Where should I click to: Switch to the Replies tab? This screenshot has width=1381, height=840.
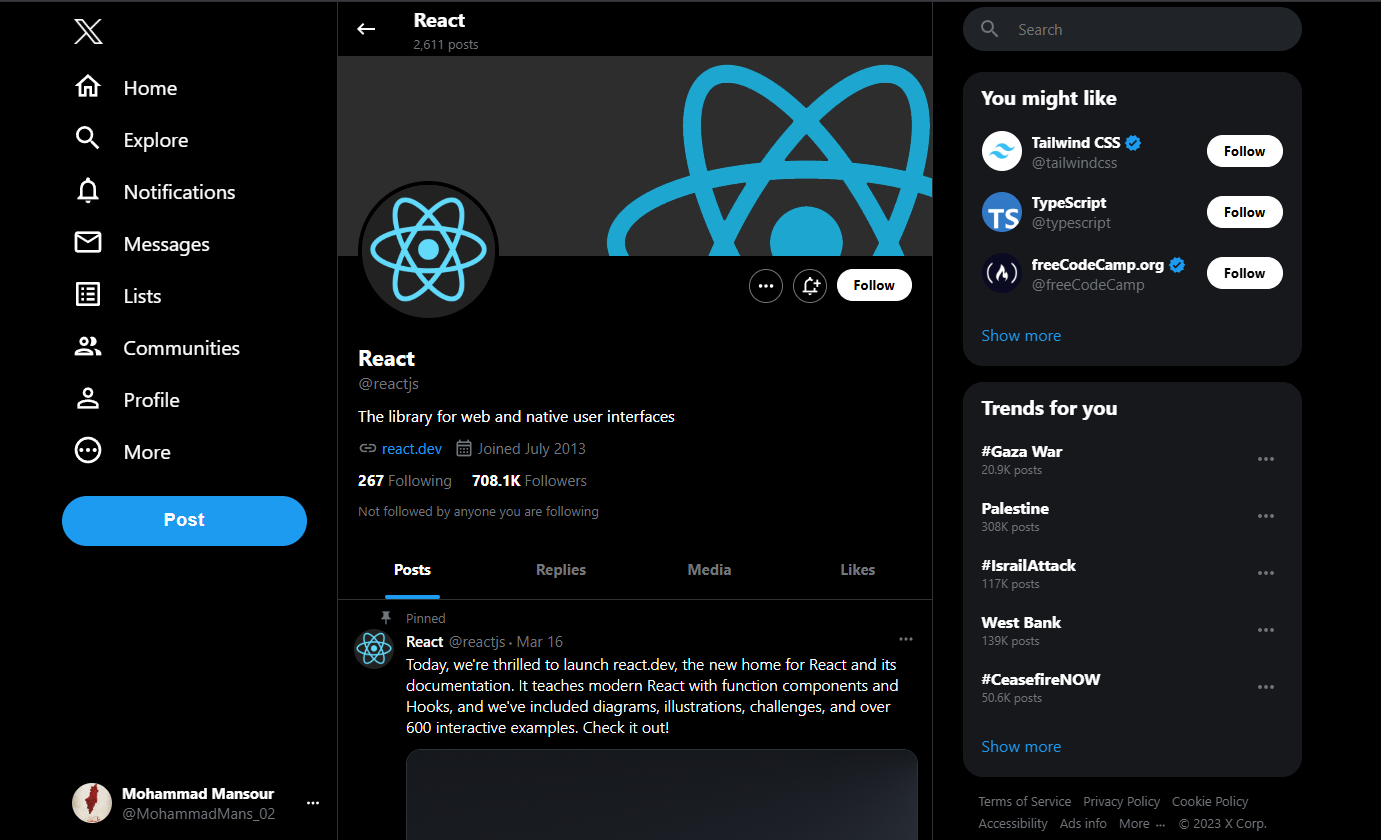click(560, 569)
